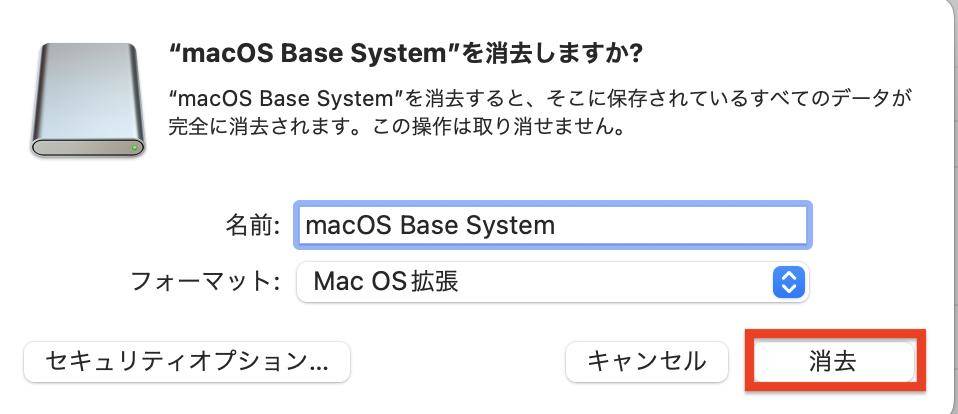Click the "この操作は取り消せません" sentence
The height and width of the screenshot is (414, 958).
pos(520,128)
